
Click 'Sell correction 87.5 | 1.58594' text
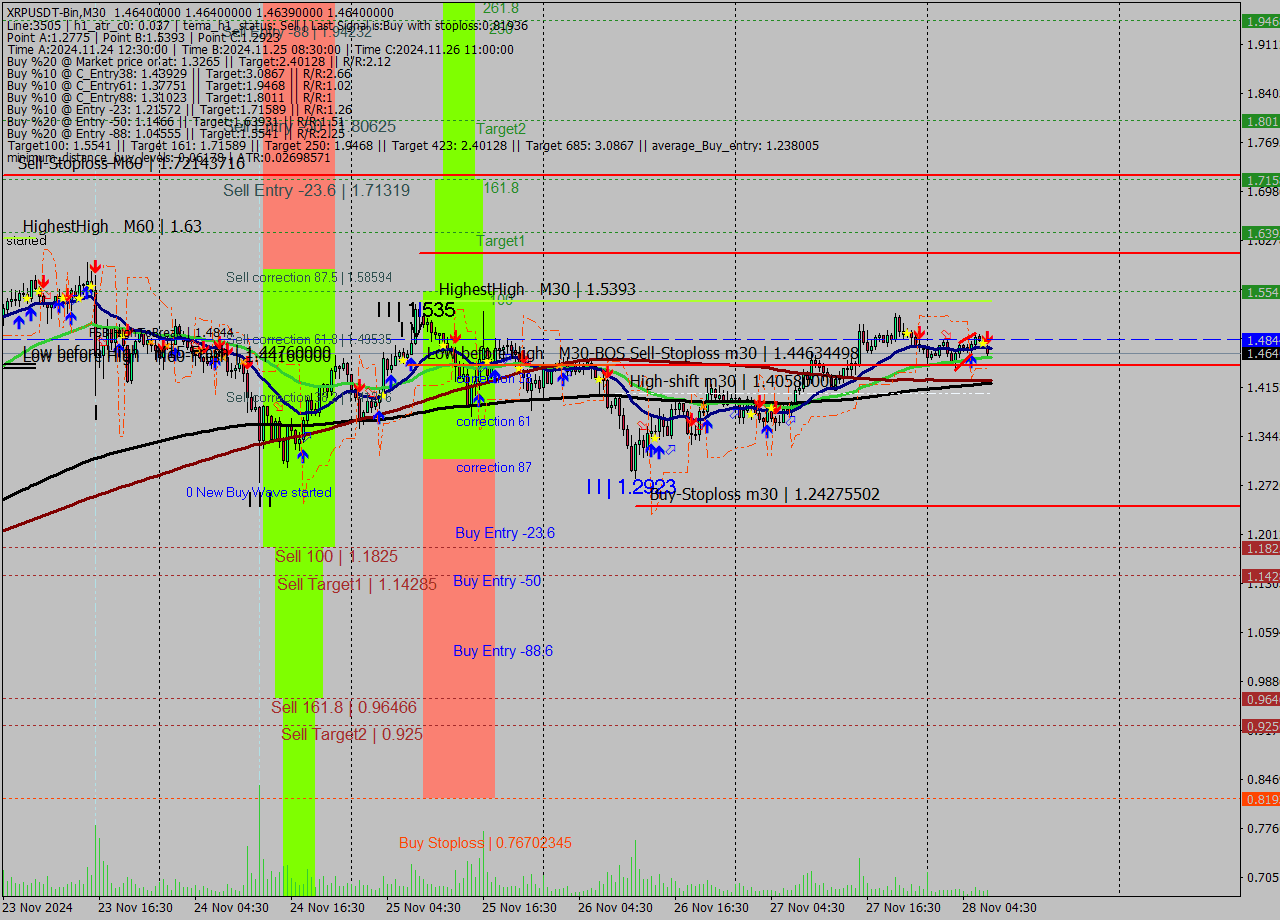pyautogui.click(x=309, y=277)
